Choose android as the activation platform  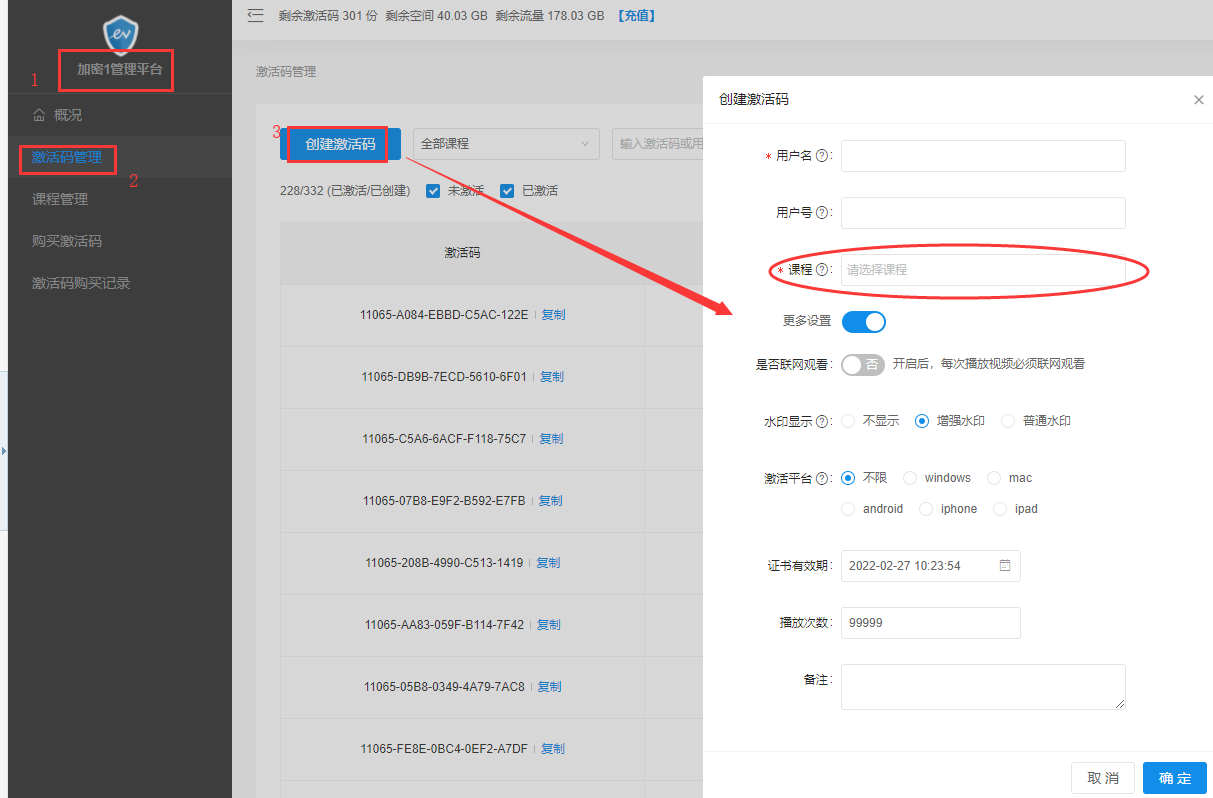pos(848,509)
